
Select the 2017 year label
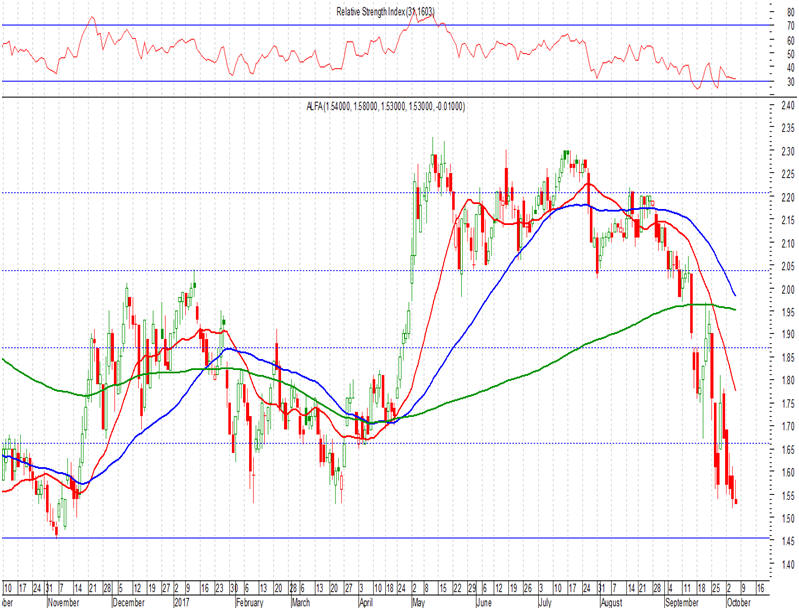(x=181, y=602)
